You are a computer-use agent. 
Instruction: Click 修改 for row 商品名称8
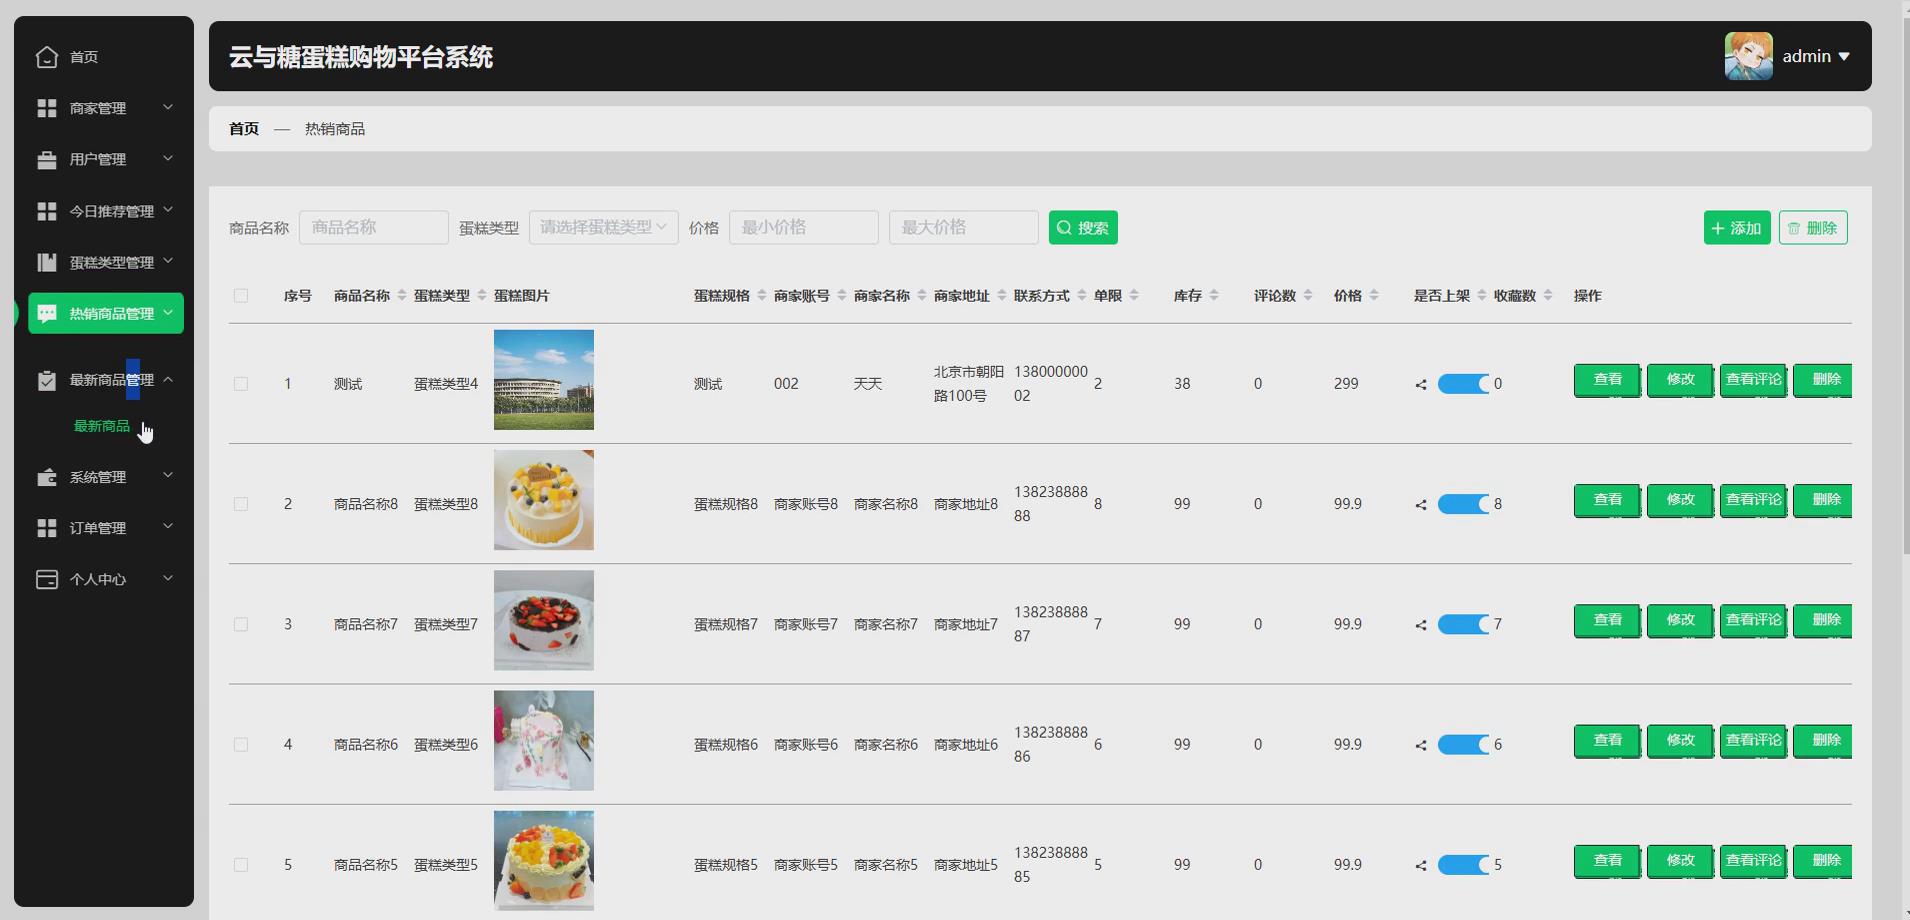click(x=1680, y=500)
